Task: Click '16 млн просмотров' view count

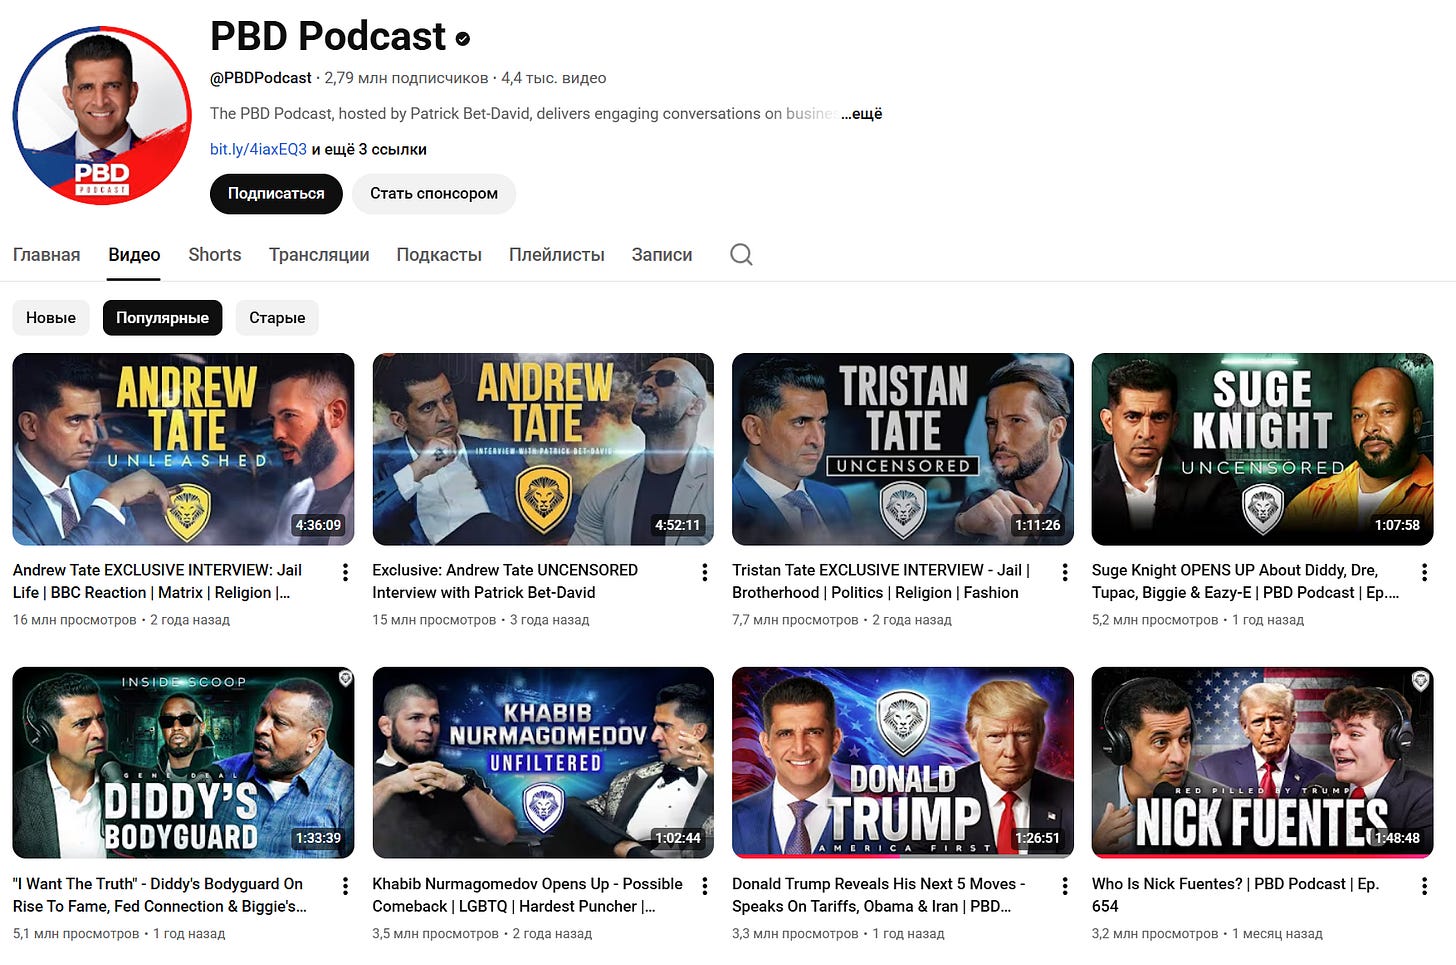Action: (x=75, y=620)
